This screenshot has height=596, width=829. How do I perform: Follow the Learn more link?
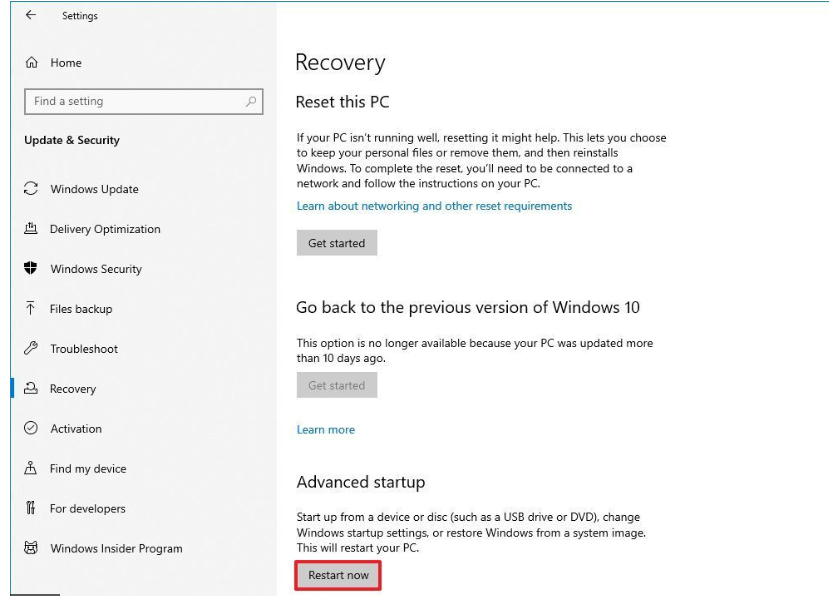click(x=325, y=430)
